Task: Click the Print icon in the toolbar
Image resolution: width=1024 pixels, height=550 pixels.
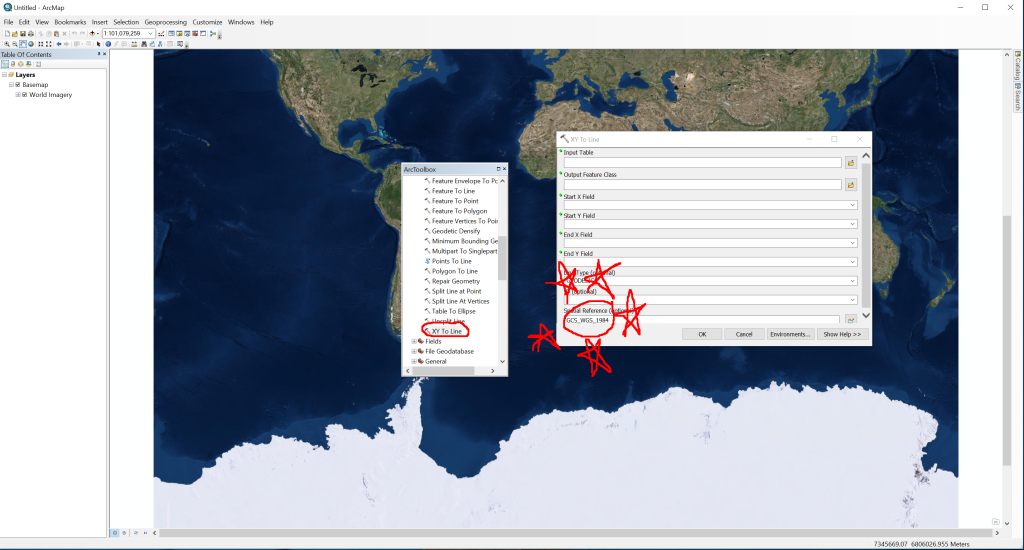Action: pos(31,33)
